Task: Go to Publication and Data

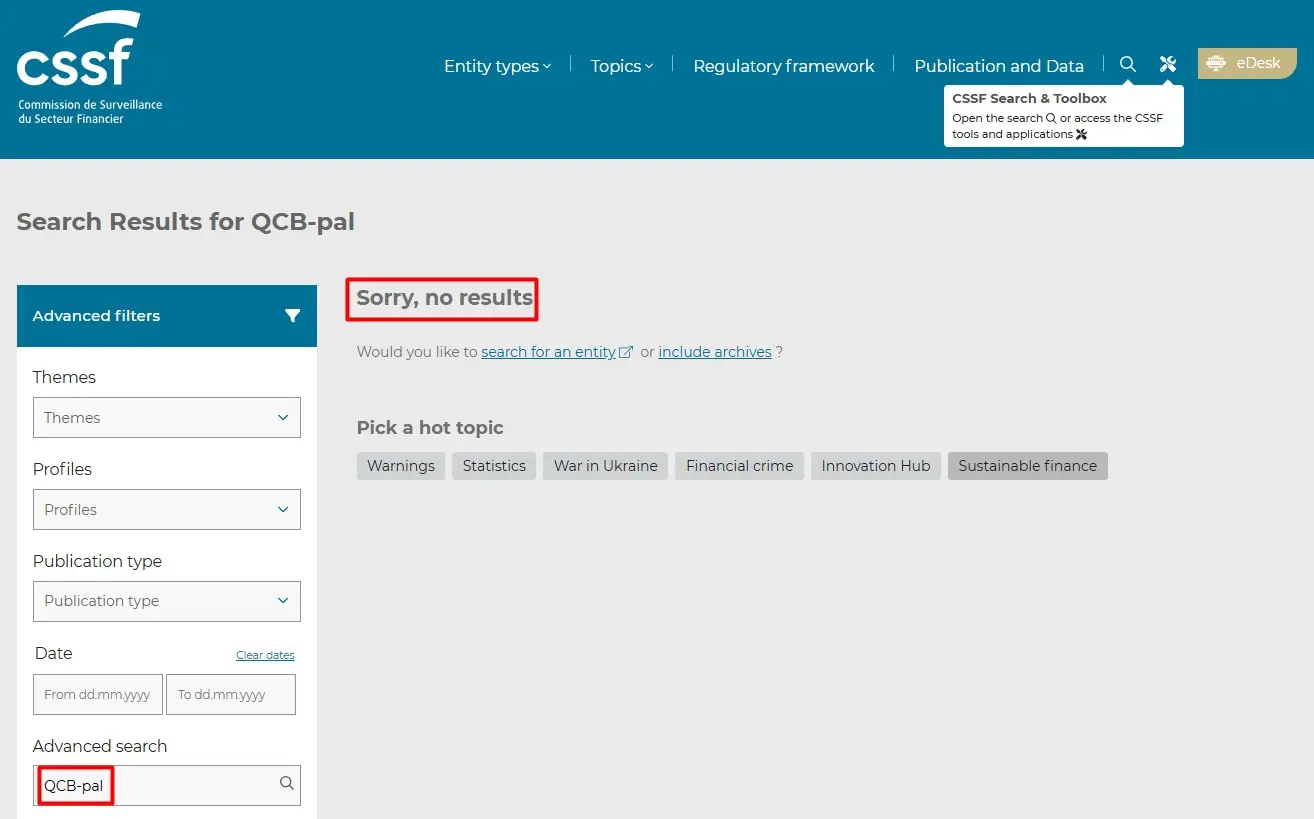Action: pos(998,66)
